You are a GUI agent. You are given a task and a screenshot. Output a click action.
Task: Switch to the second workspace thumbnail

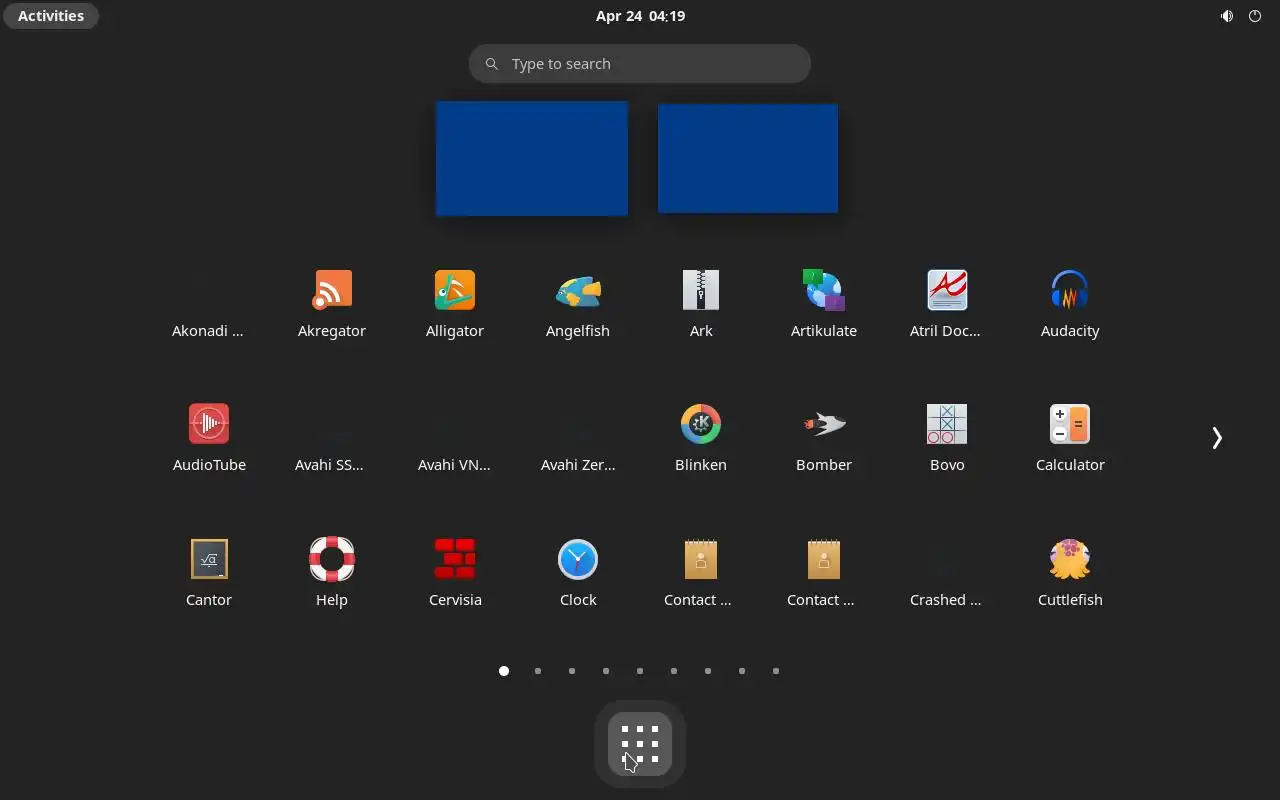748,158
